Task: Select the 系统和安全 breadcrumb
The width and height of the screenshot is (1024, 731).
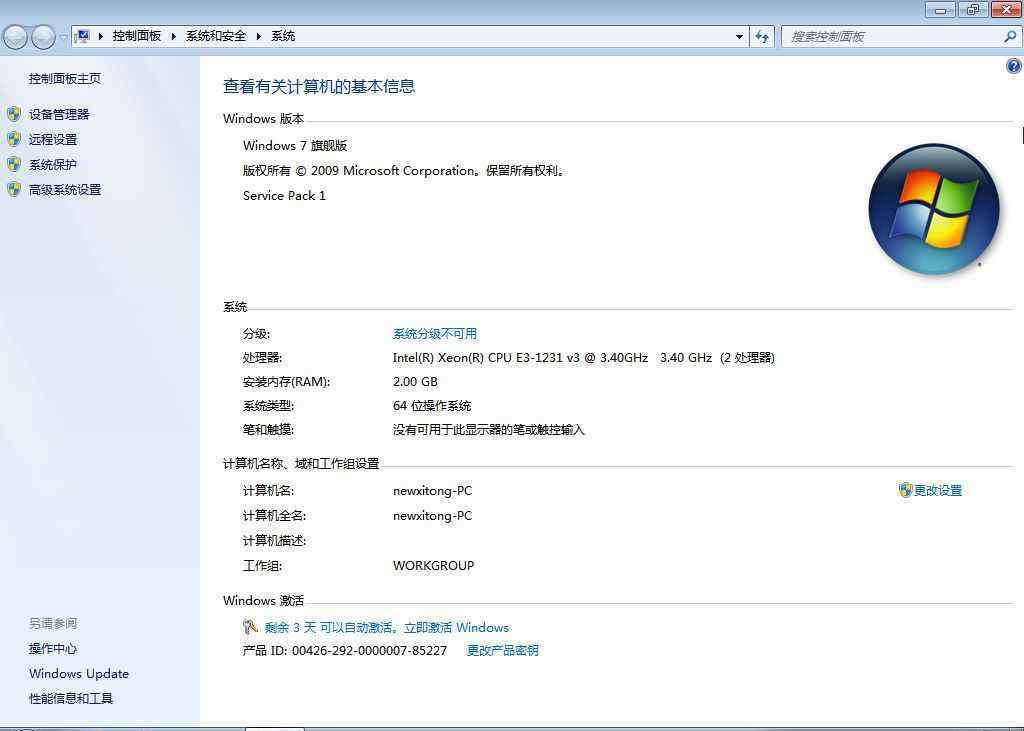Action: (216, 36)
